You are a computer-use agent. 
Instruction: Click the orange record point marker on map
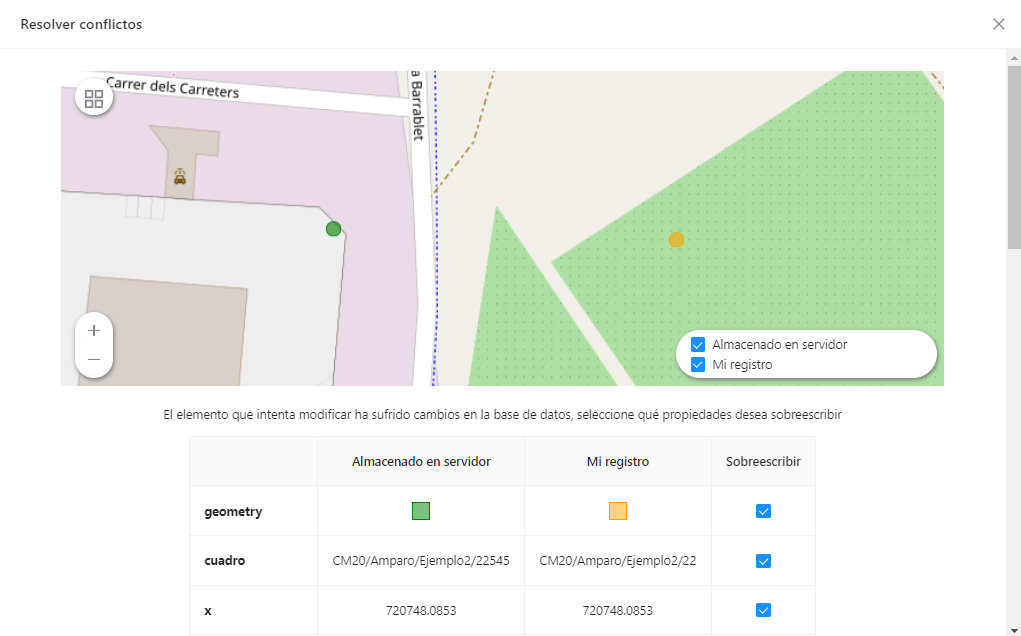(x=677, y=240)
